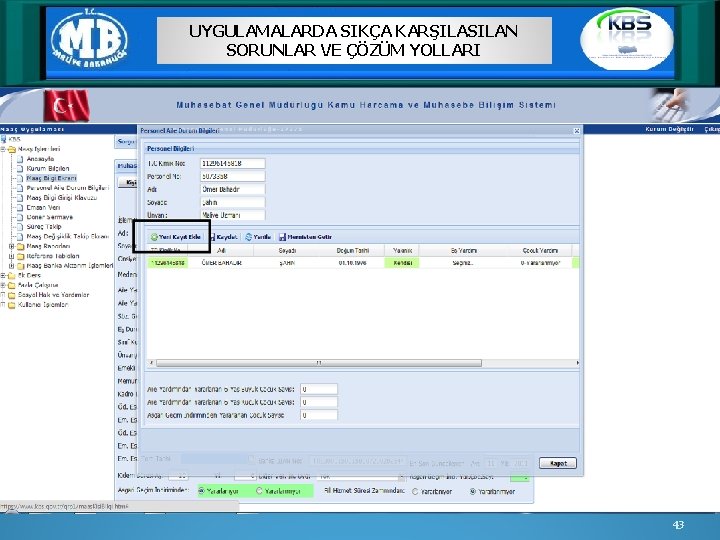Open Maaş Bilgi Ekranı in tree
The height and width of the screenshot is (540, 720).
(51, 178)
